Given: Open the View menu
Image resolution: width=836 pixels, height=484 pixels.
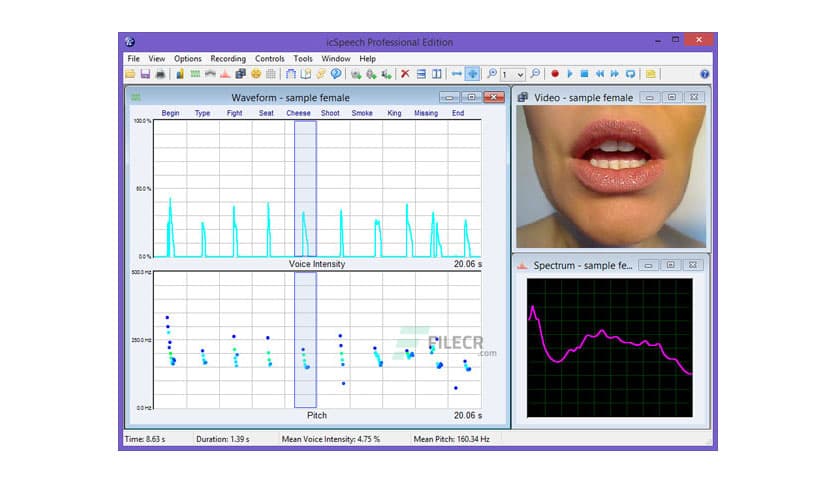Looking at the screenshot, I should point(157,59).
